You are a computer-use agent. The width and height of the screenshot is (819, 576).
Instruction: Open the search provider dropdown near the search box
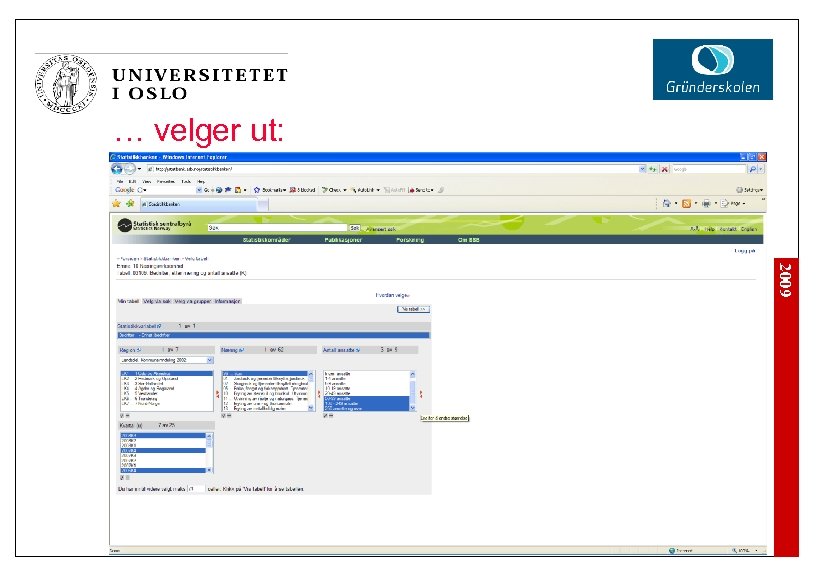pyautogui.click(x=762, y=169)
